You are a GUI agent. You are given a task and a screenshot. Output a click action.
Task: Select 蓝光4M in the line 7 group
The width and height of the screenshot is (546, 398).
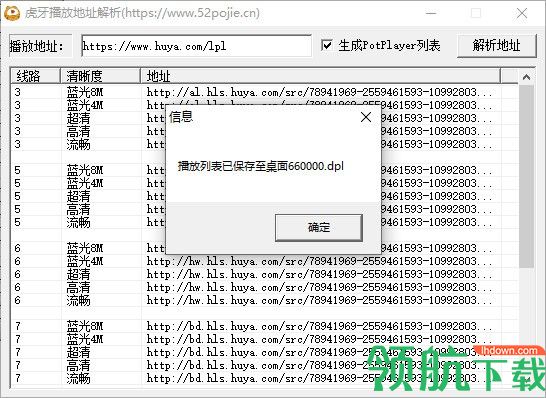[x=85, y=339]
